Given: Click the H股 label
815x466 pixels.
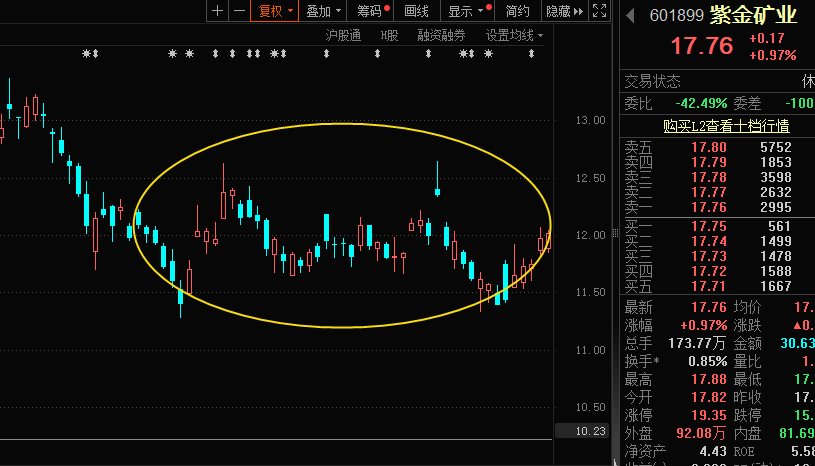Looking at the screenshot, I should 389,35.
